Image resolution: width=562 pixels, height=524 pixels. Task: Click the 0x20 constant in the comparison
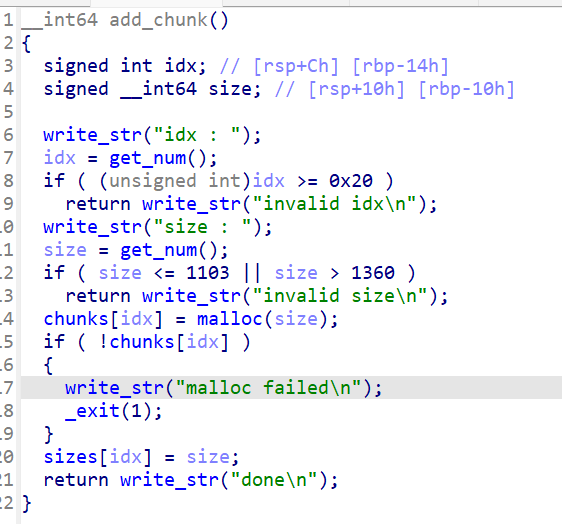pos(351,181)
